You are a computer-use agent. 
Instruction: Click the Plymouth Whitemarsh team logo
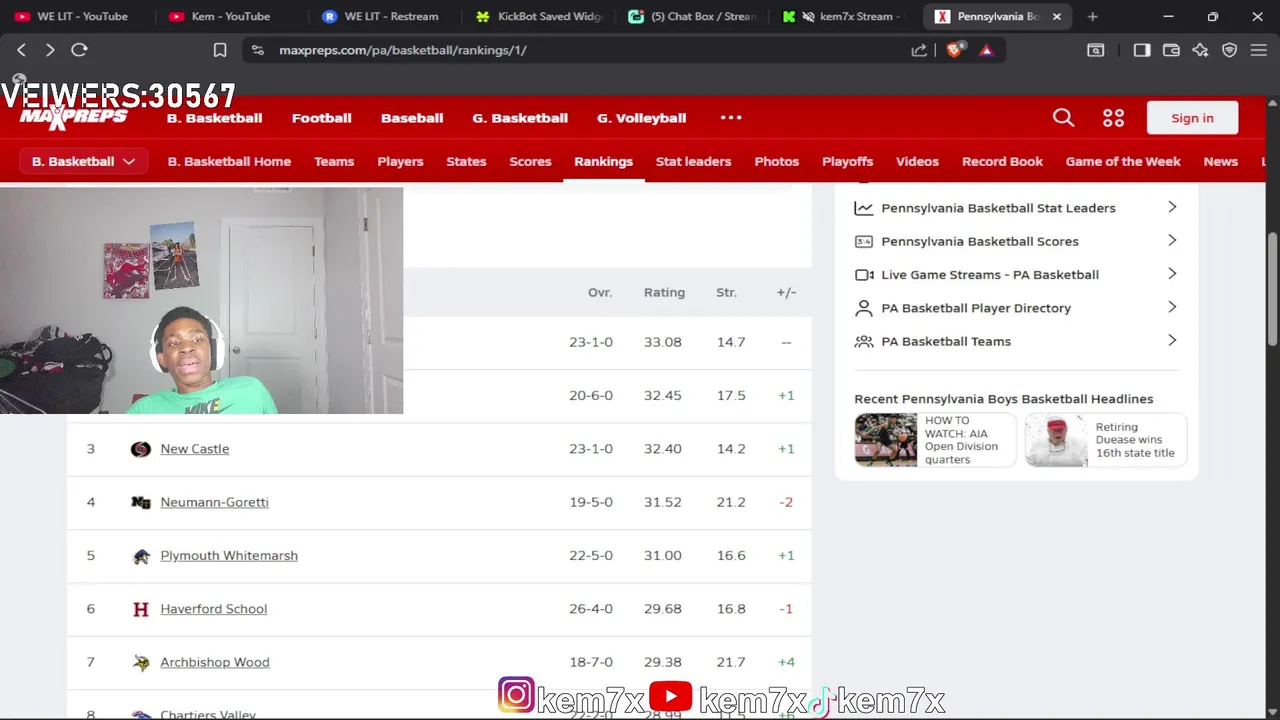141,556
